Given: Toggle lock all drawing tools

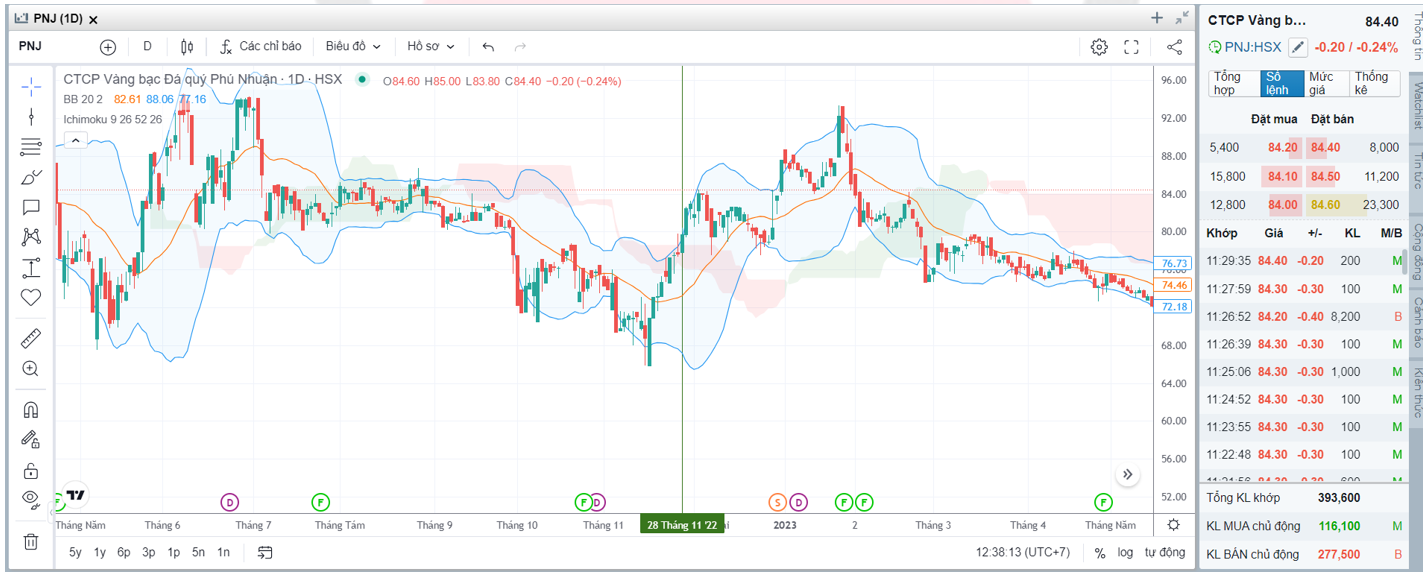Looking at the screenshot, I should tap(31, 470).
